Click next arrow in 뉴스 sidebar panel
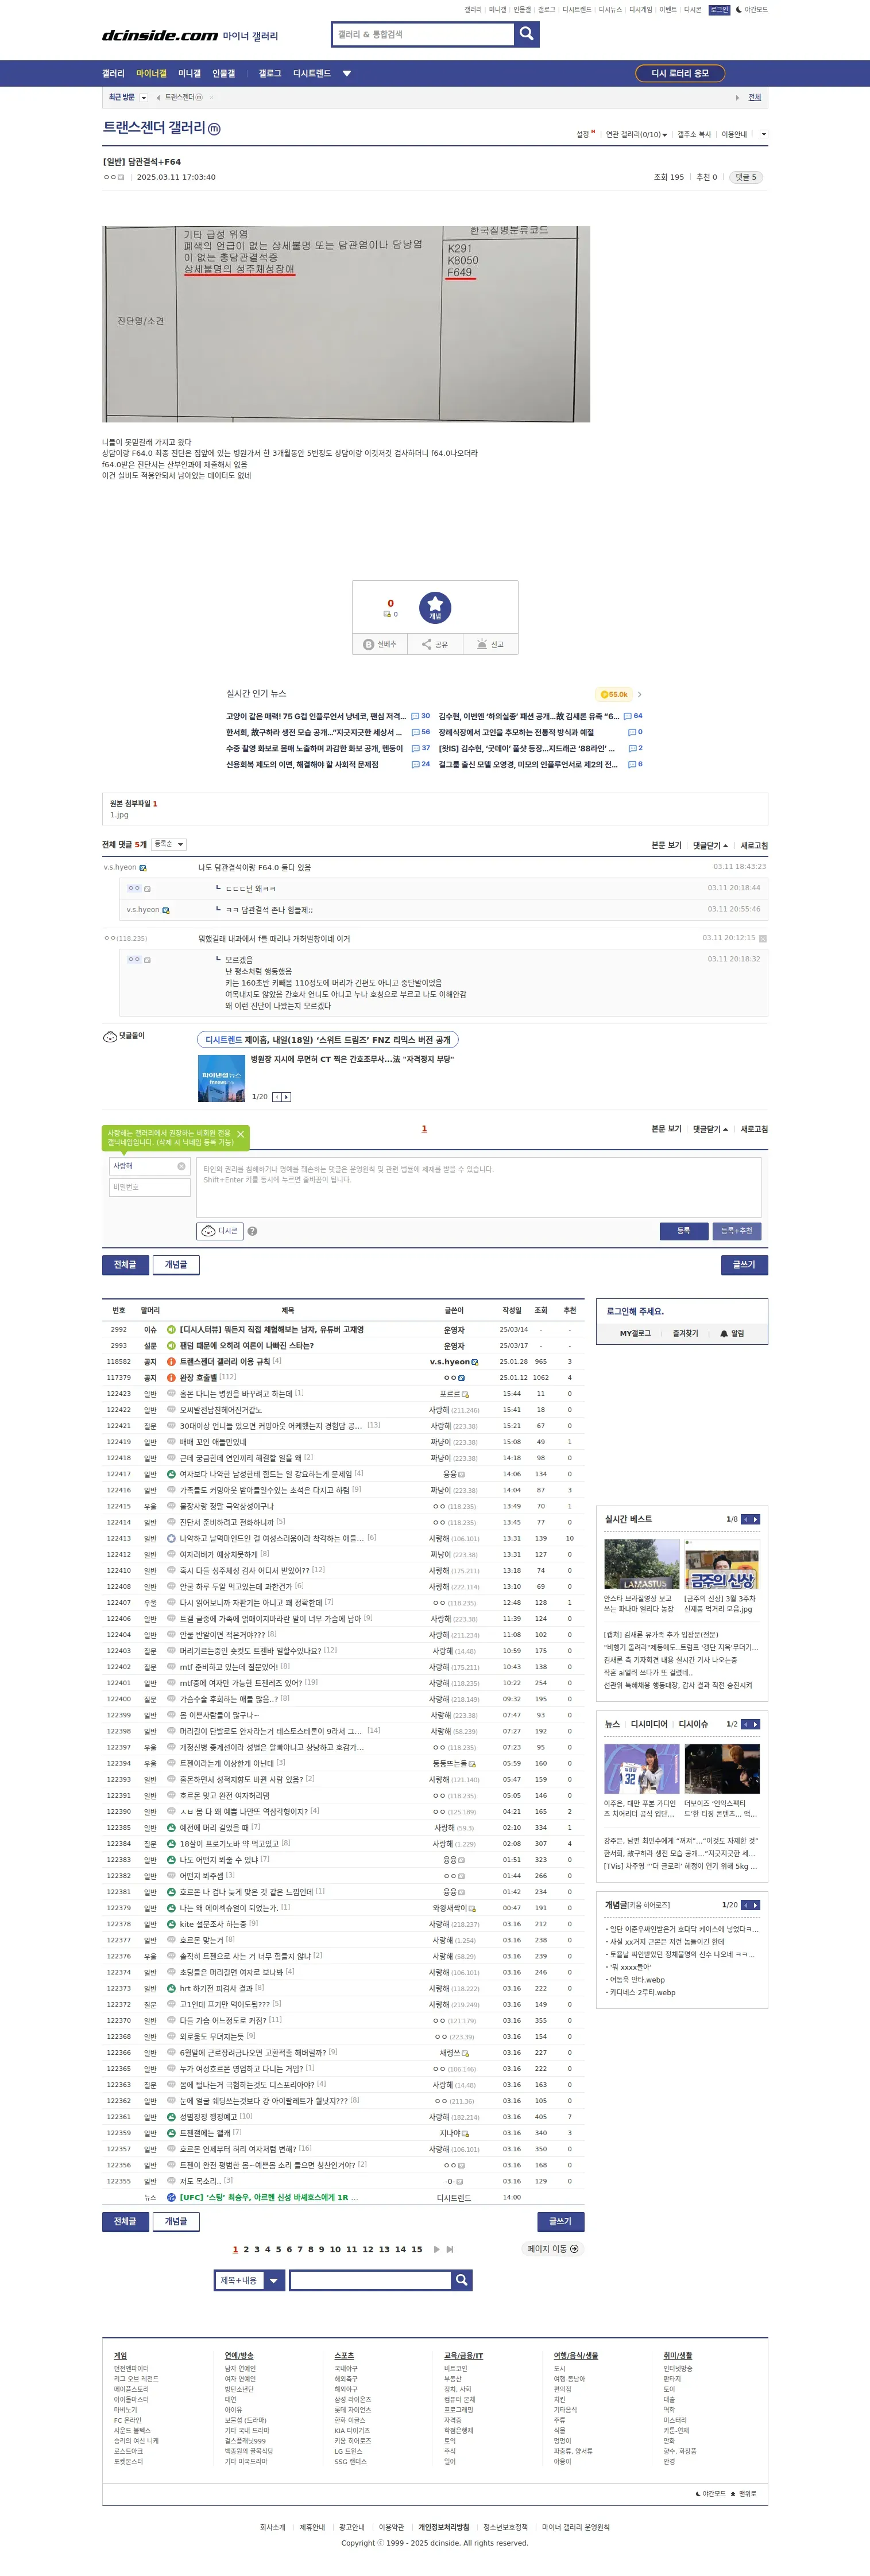Image resolution: width=870 pixels, height=2576 pixels. click(755, 1724)
